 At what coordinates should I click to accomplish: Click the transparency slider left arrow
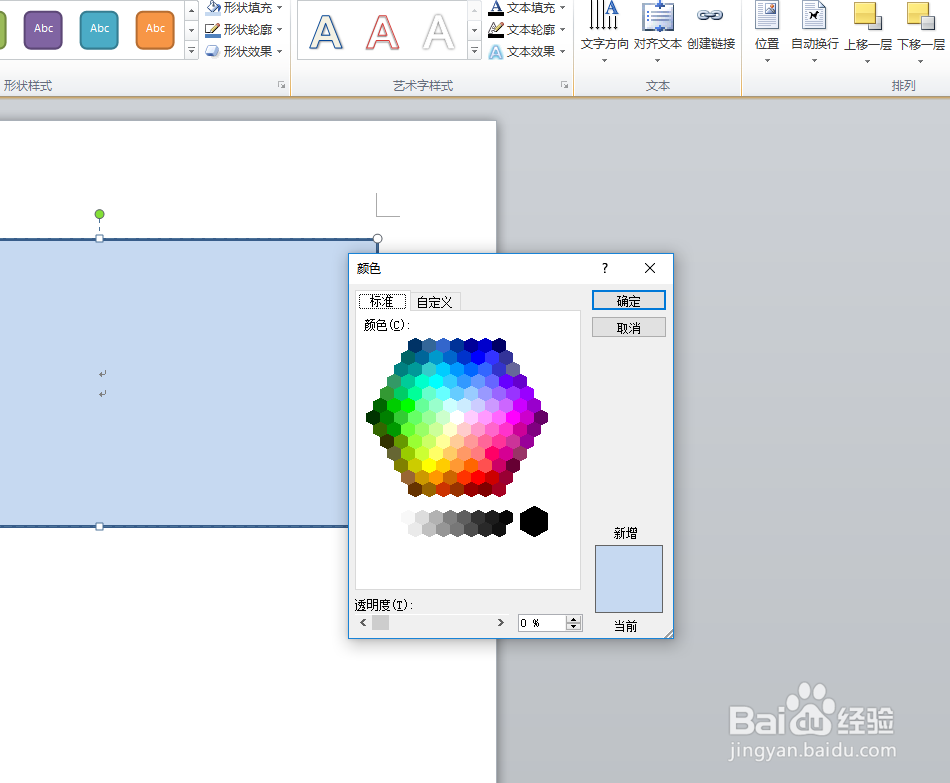[363, 622]
